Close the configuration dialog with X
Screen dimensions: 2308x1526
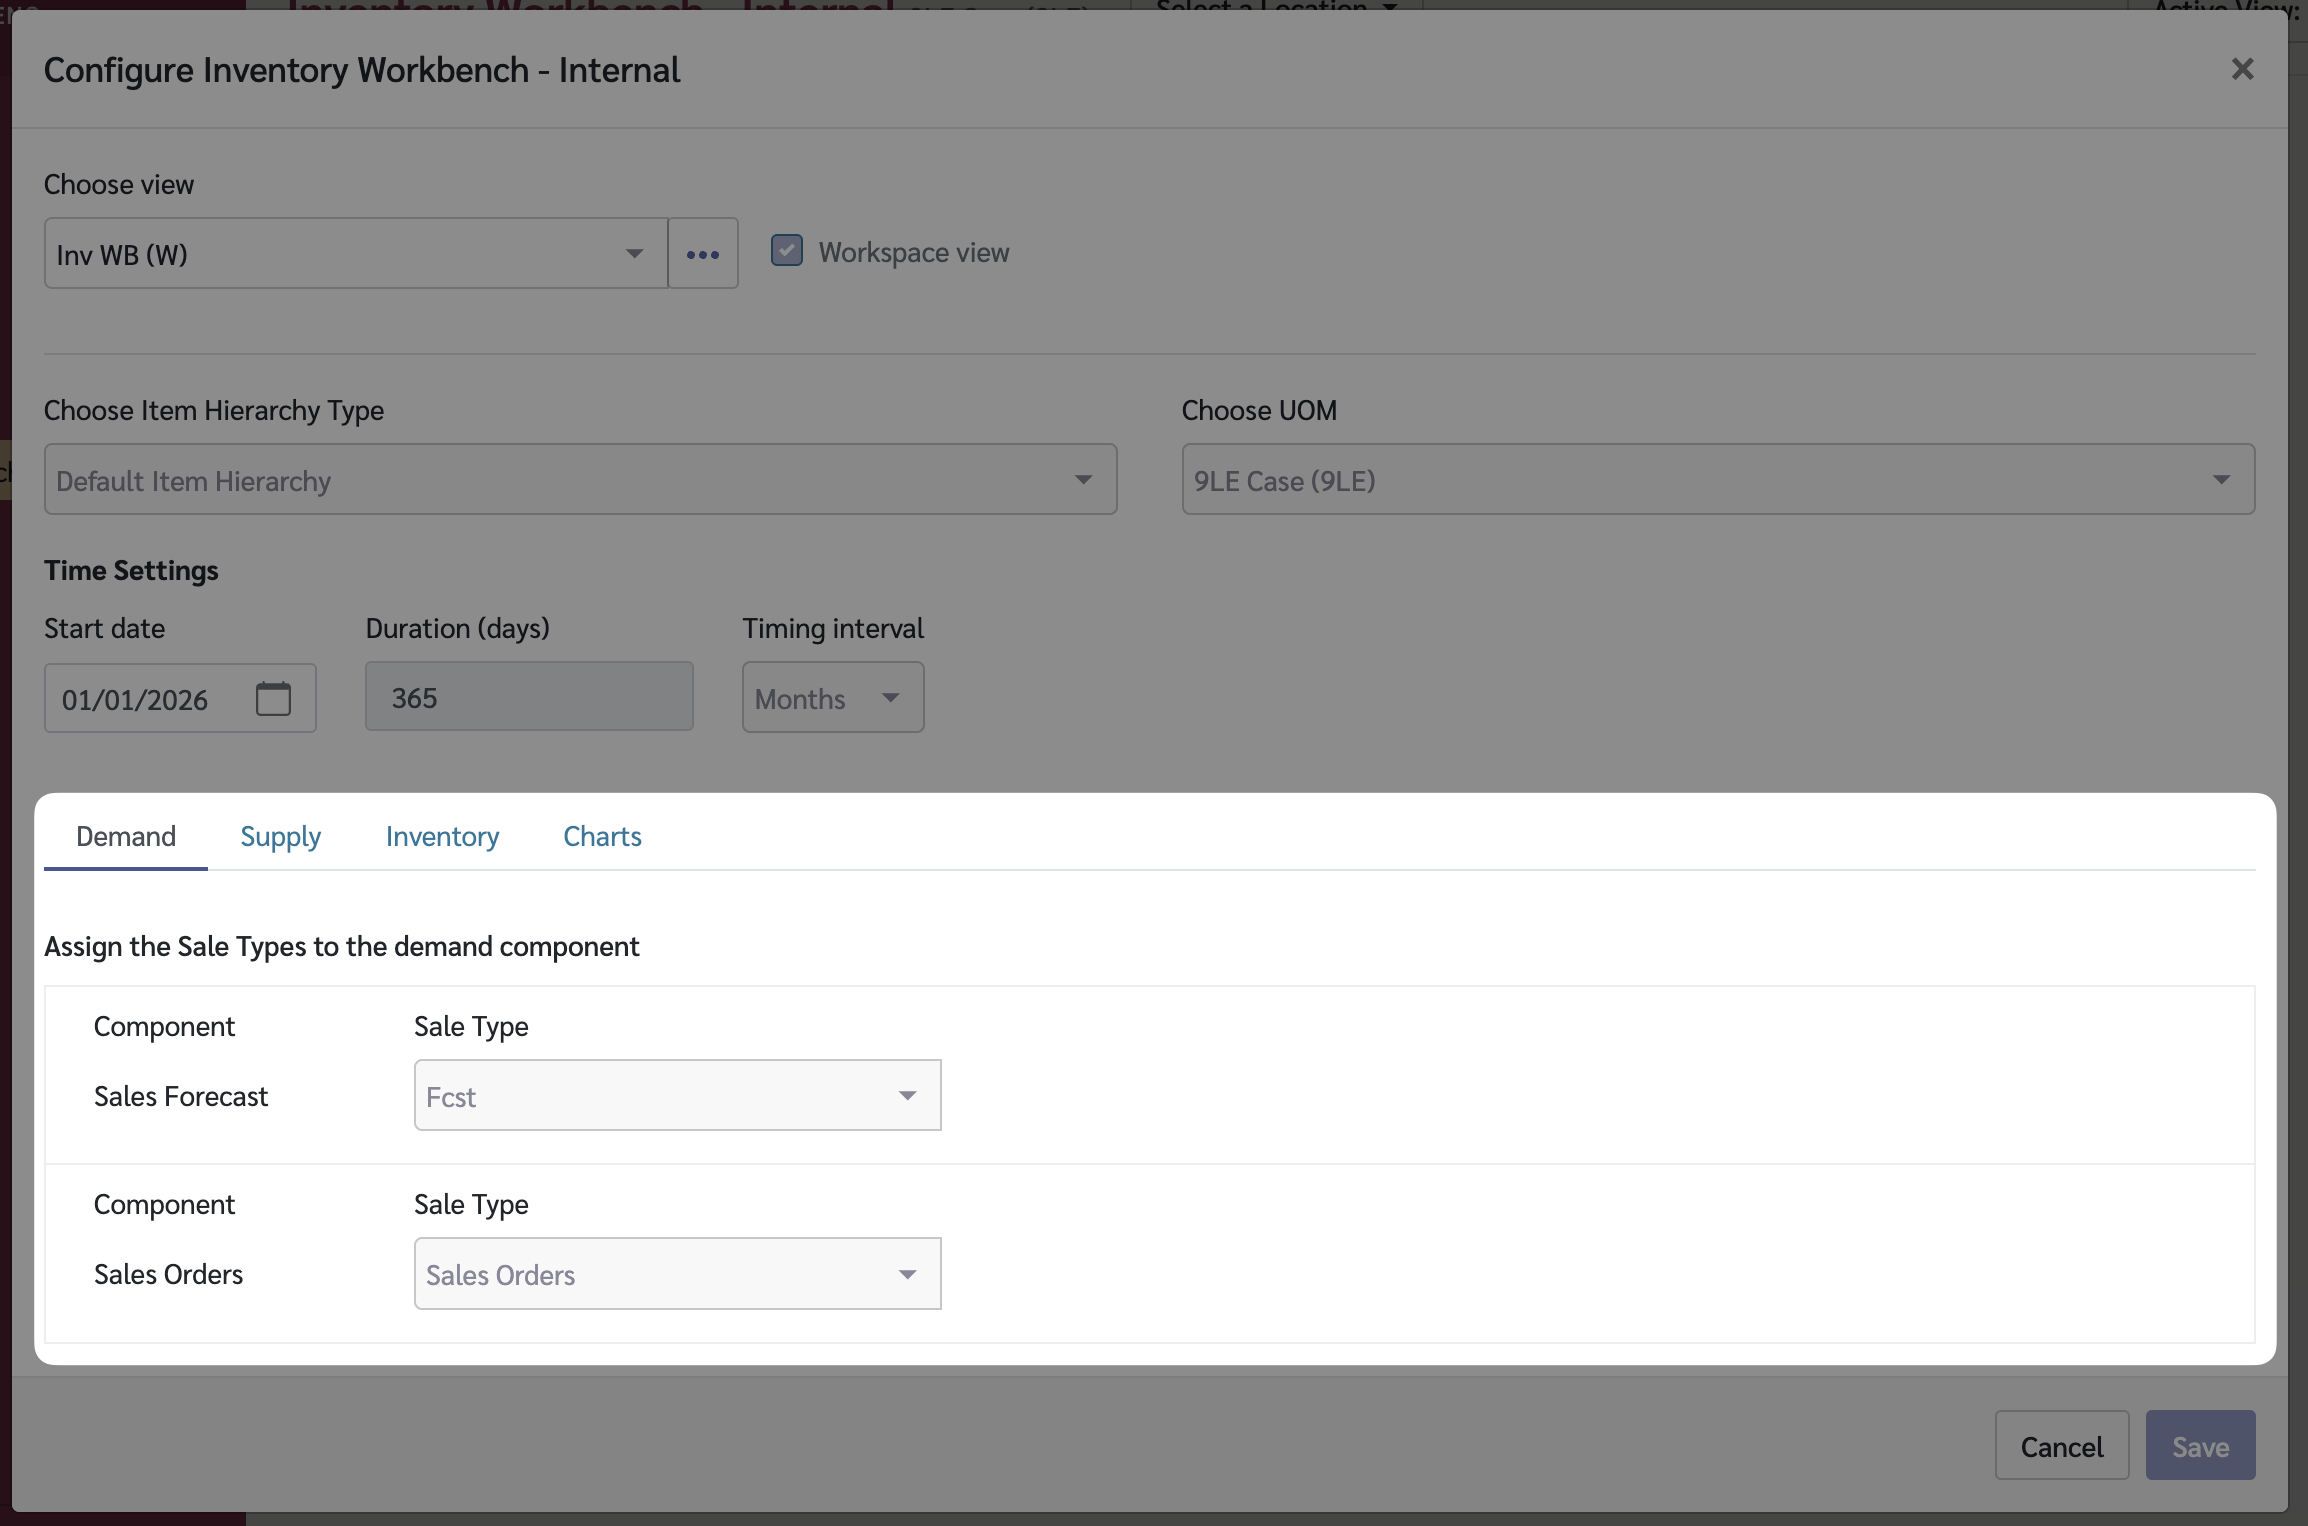(2242, 69)
